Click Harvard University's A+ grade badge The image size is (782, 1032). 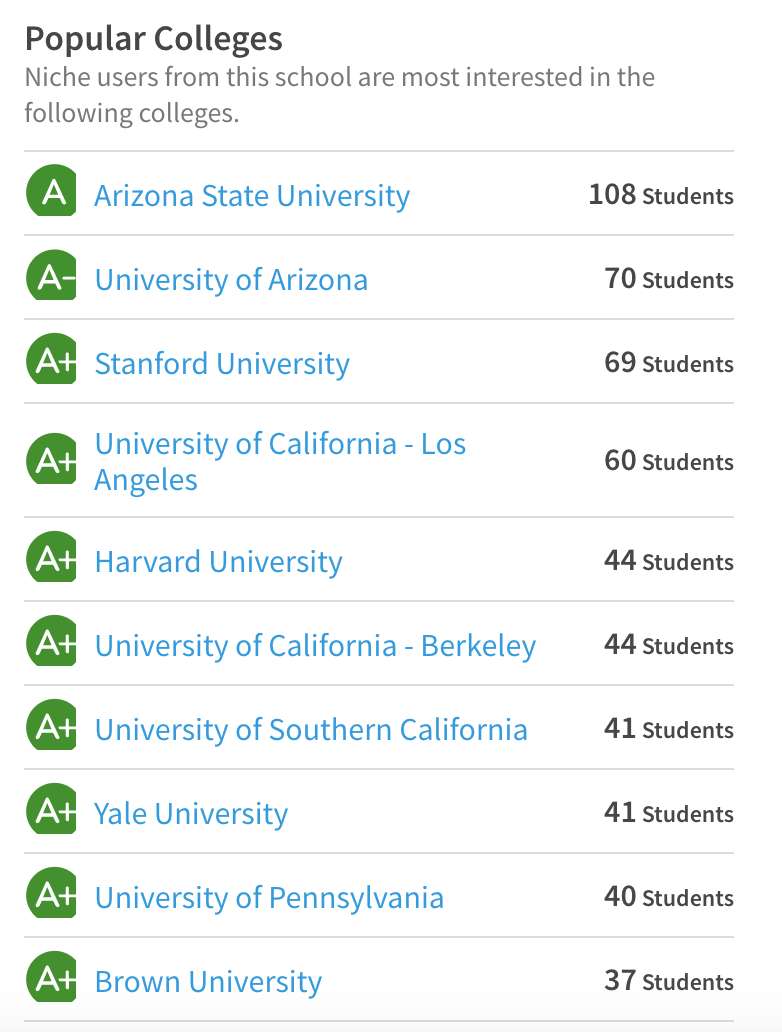click(x=51, y=559)
